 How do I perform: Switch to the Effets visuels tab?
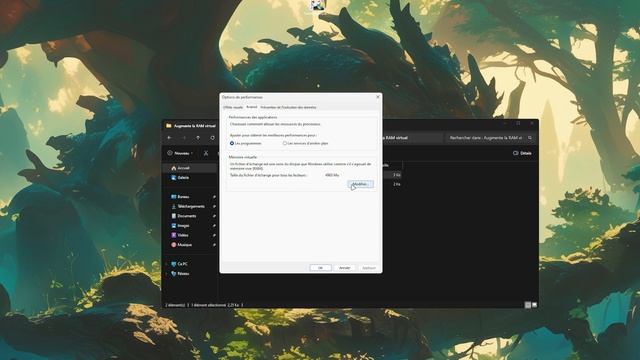click(x=233, y=107)
